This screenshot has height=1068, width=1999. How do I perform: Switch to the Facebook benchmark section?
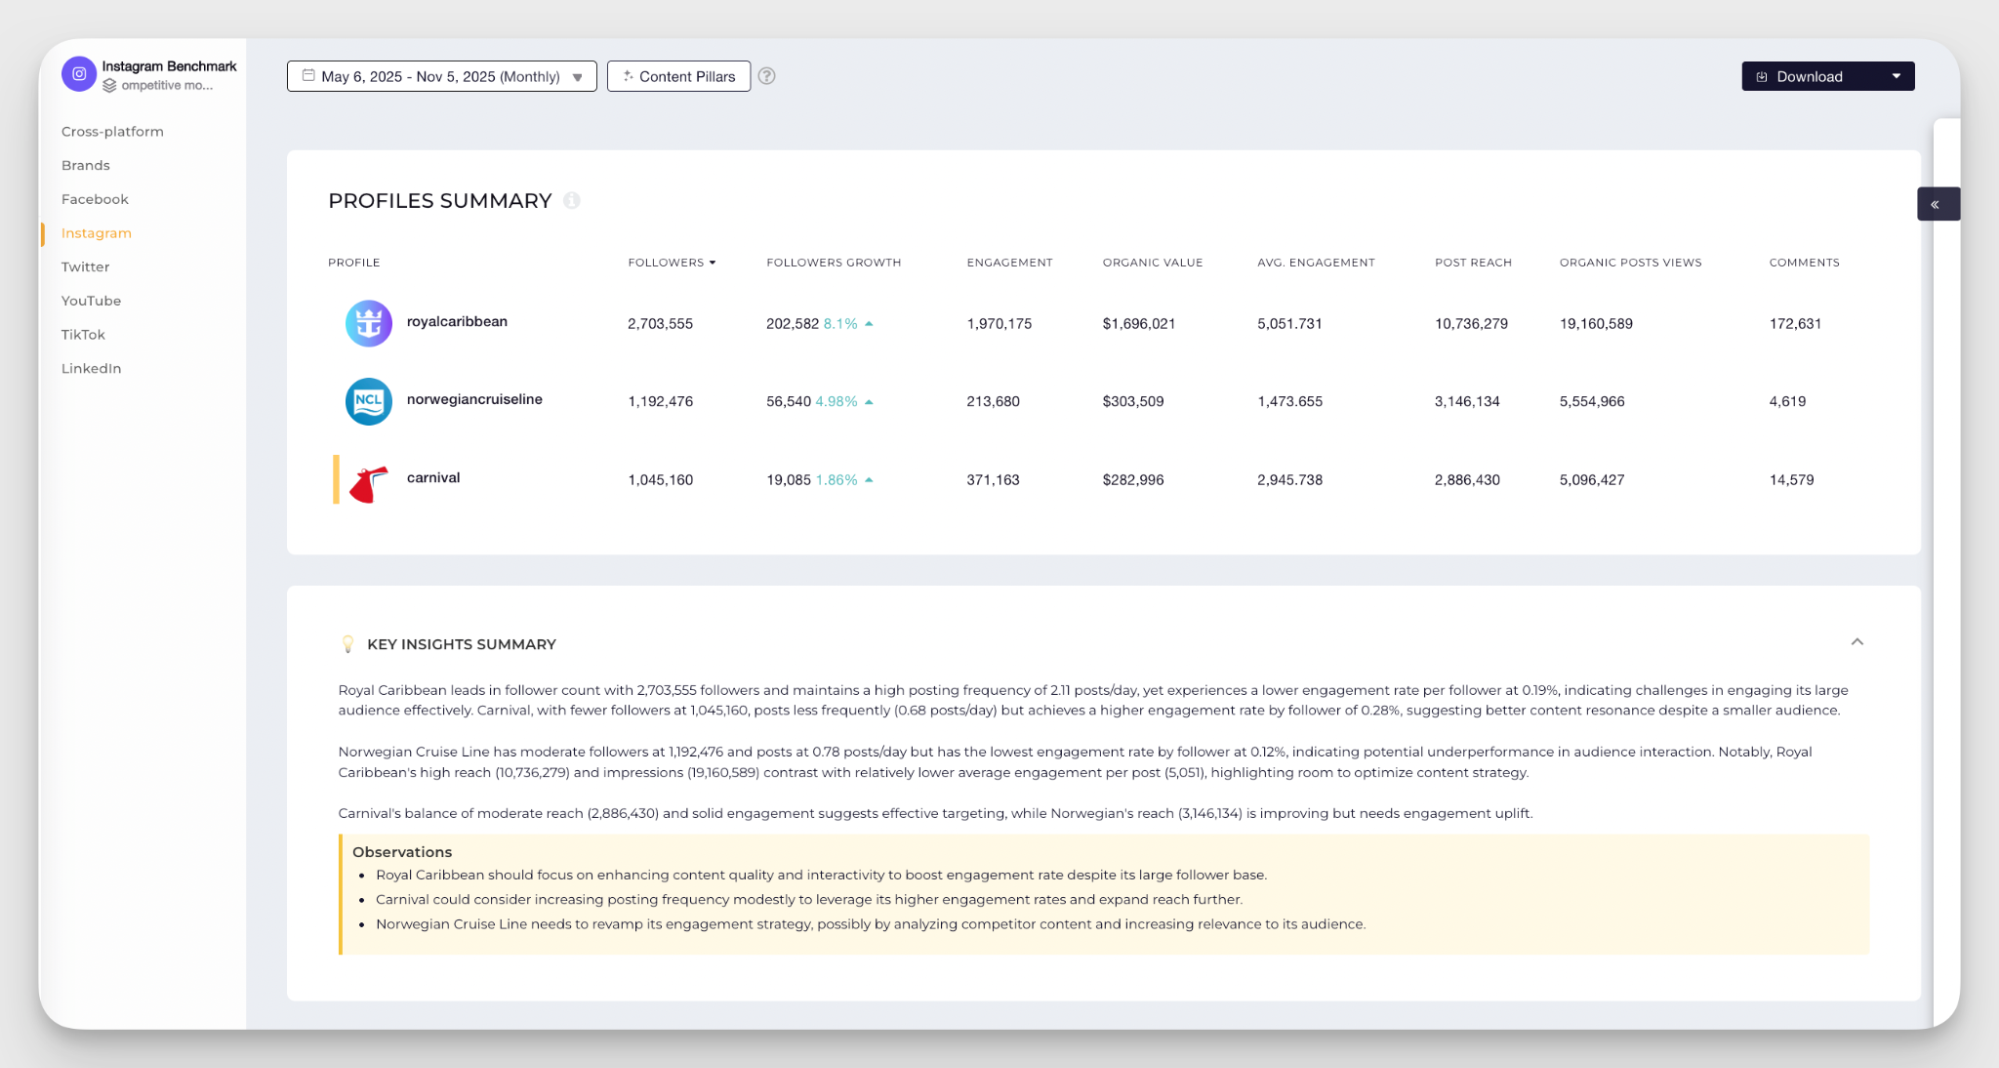click(x=94, y=199)
